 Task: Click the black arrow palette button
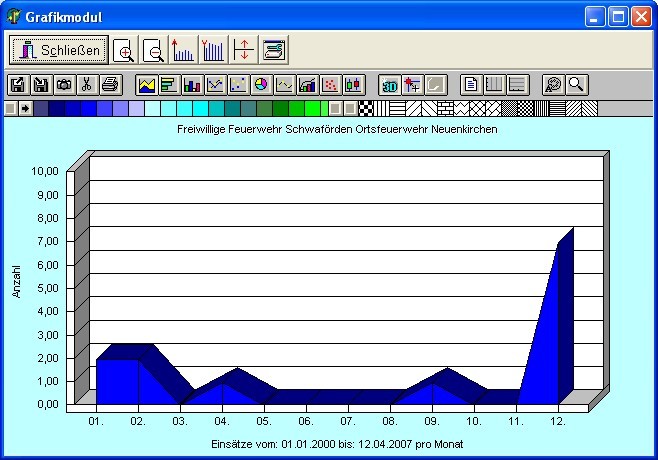pyautogui.click(x=26, y=108)
